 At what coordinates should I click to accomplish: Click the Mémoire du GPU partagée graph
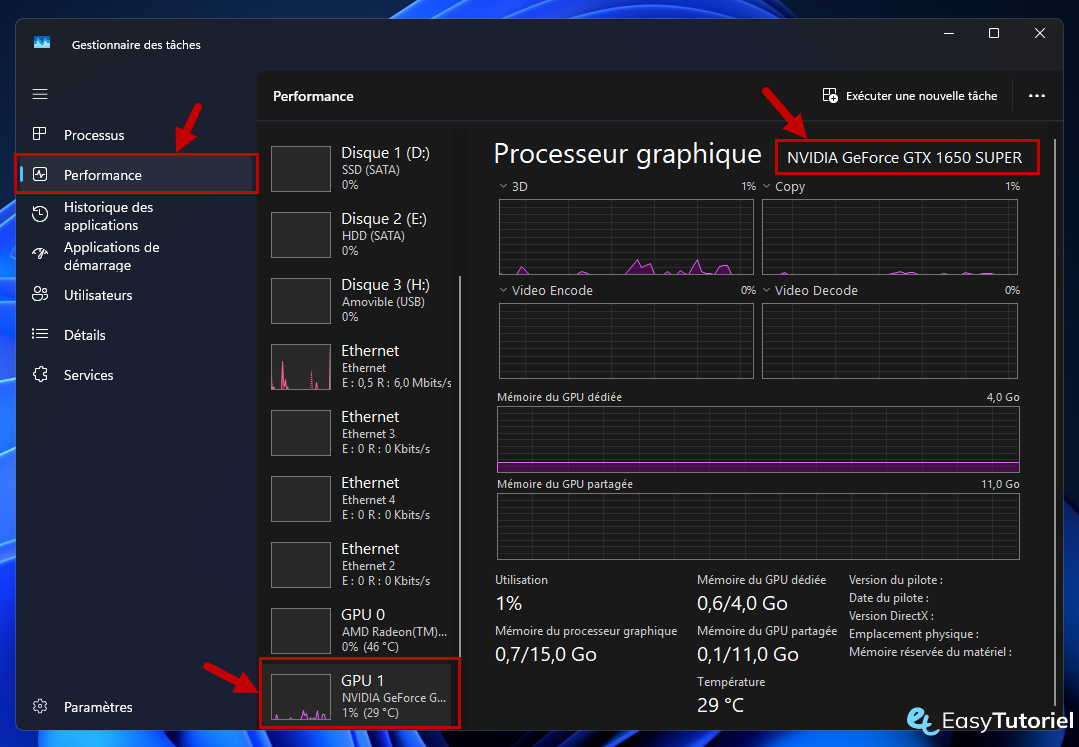(758, 526)
